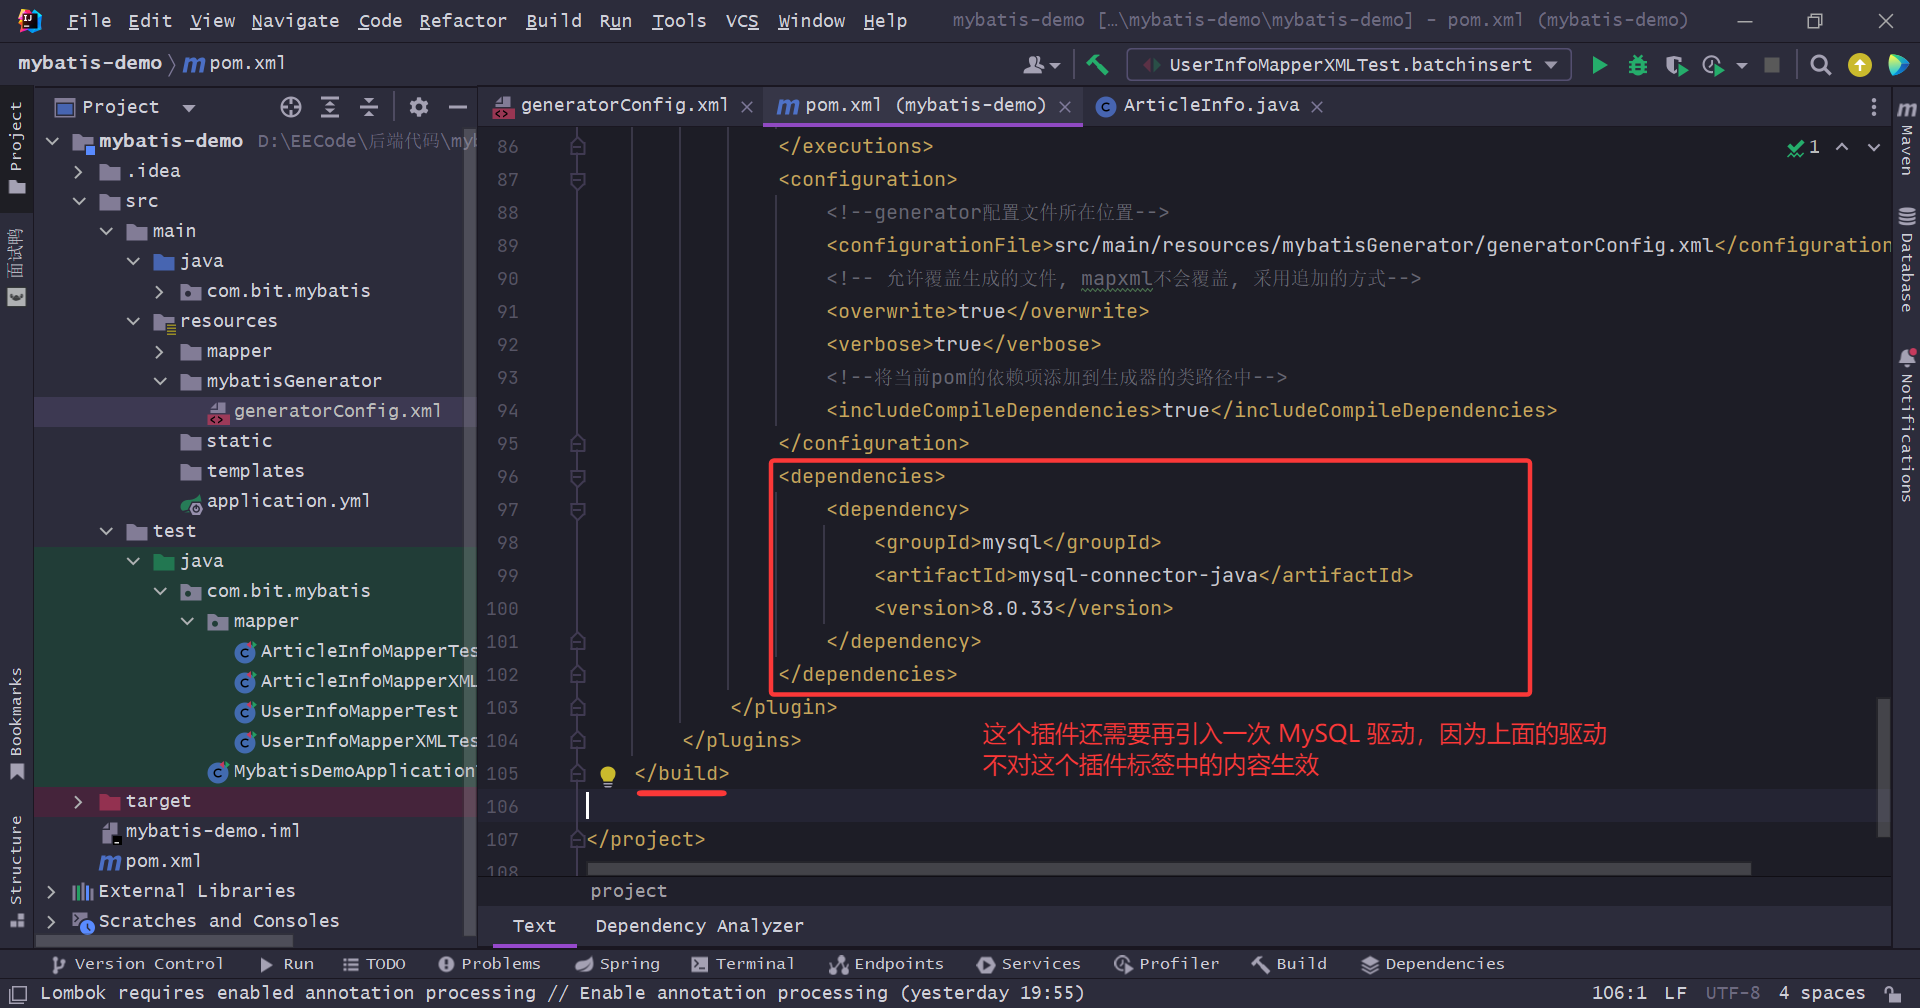
Task: Open Terminal tool window
Action: [x=743, y=965]
